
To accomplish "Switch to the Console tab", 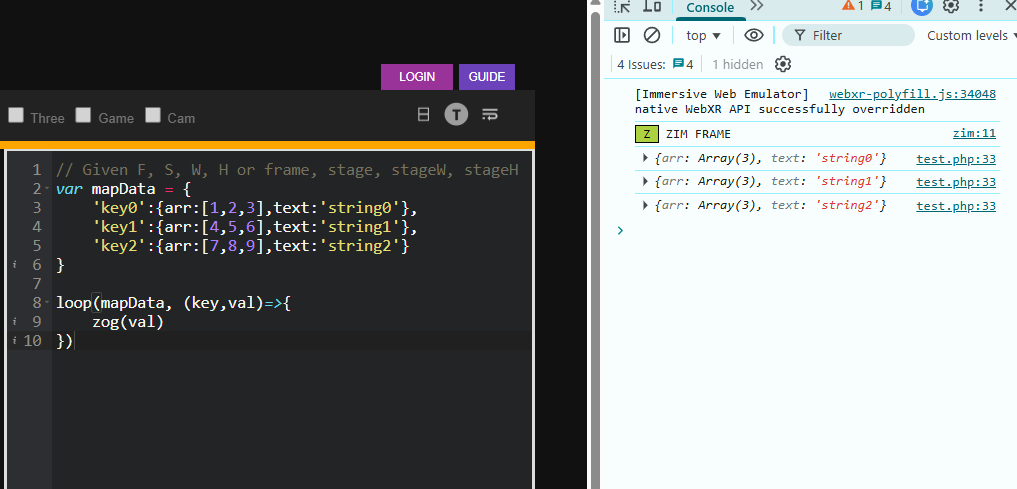I will tap(710, 8).
